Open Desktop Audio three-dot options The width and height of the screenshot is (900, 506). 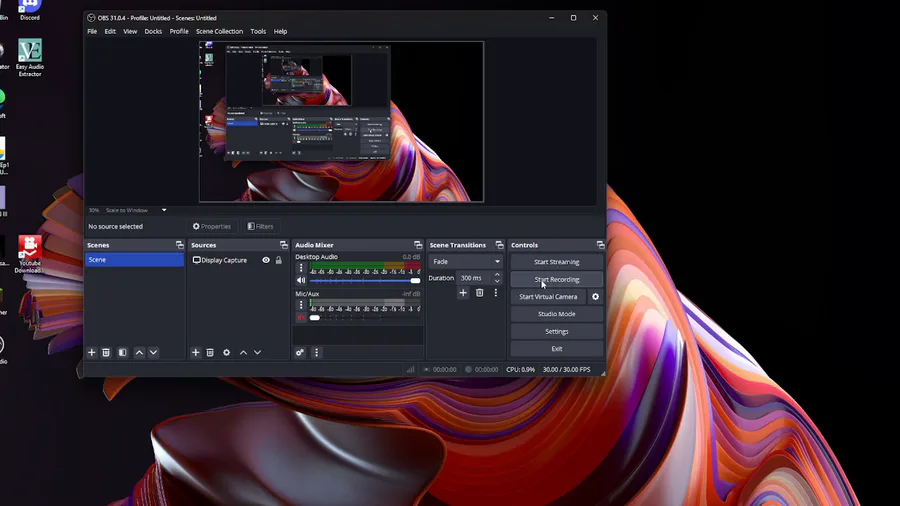301,268
